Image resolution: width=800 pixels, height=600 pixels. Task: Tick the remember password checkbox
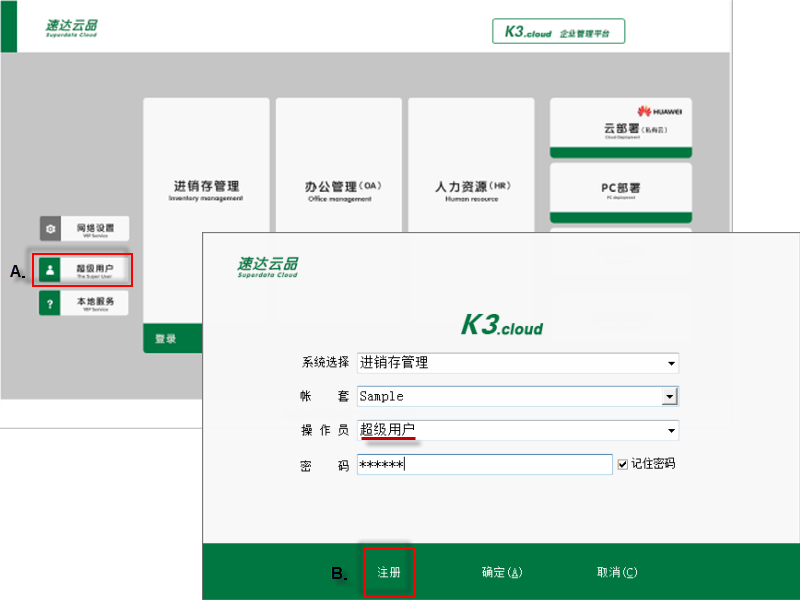622,464
